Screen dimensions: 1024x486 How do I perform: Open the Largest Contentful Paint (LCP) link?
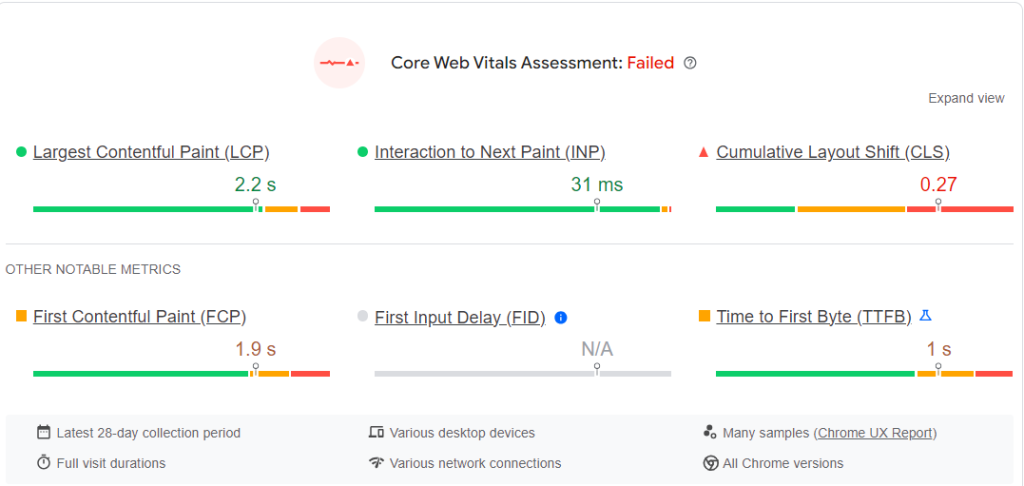tap(151, 152)
